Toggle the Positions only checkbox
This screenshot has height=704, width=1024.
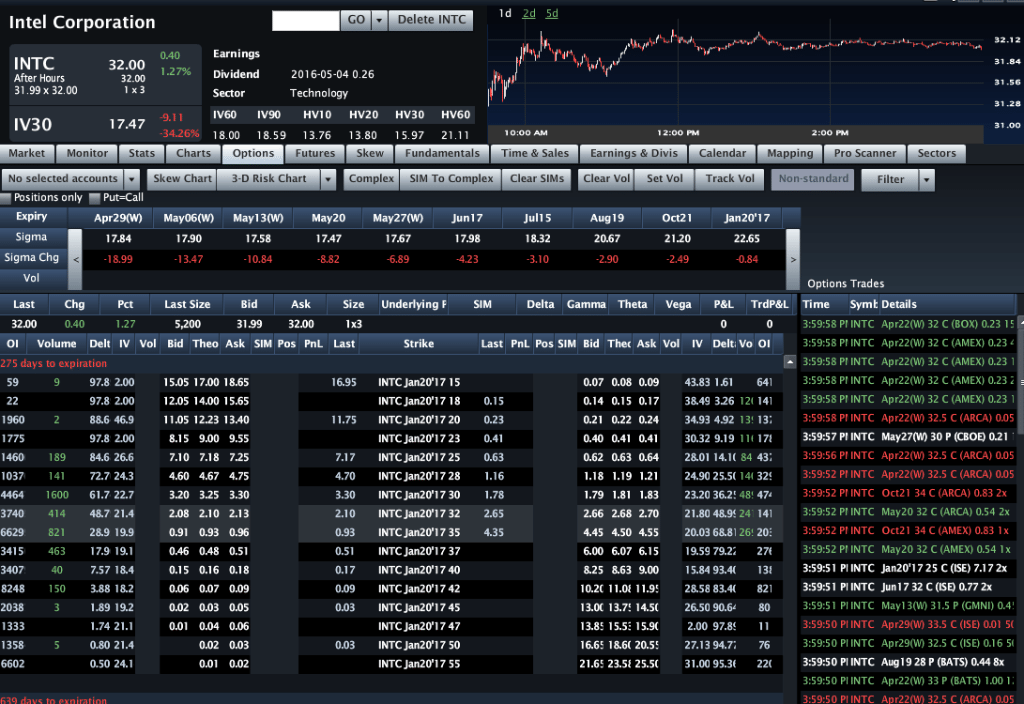7,198
